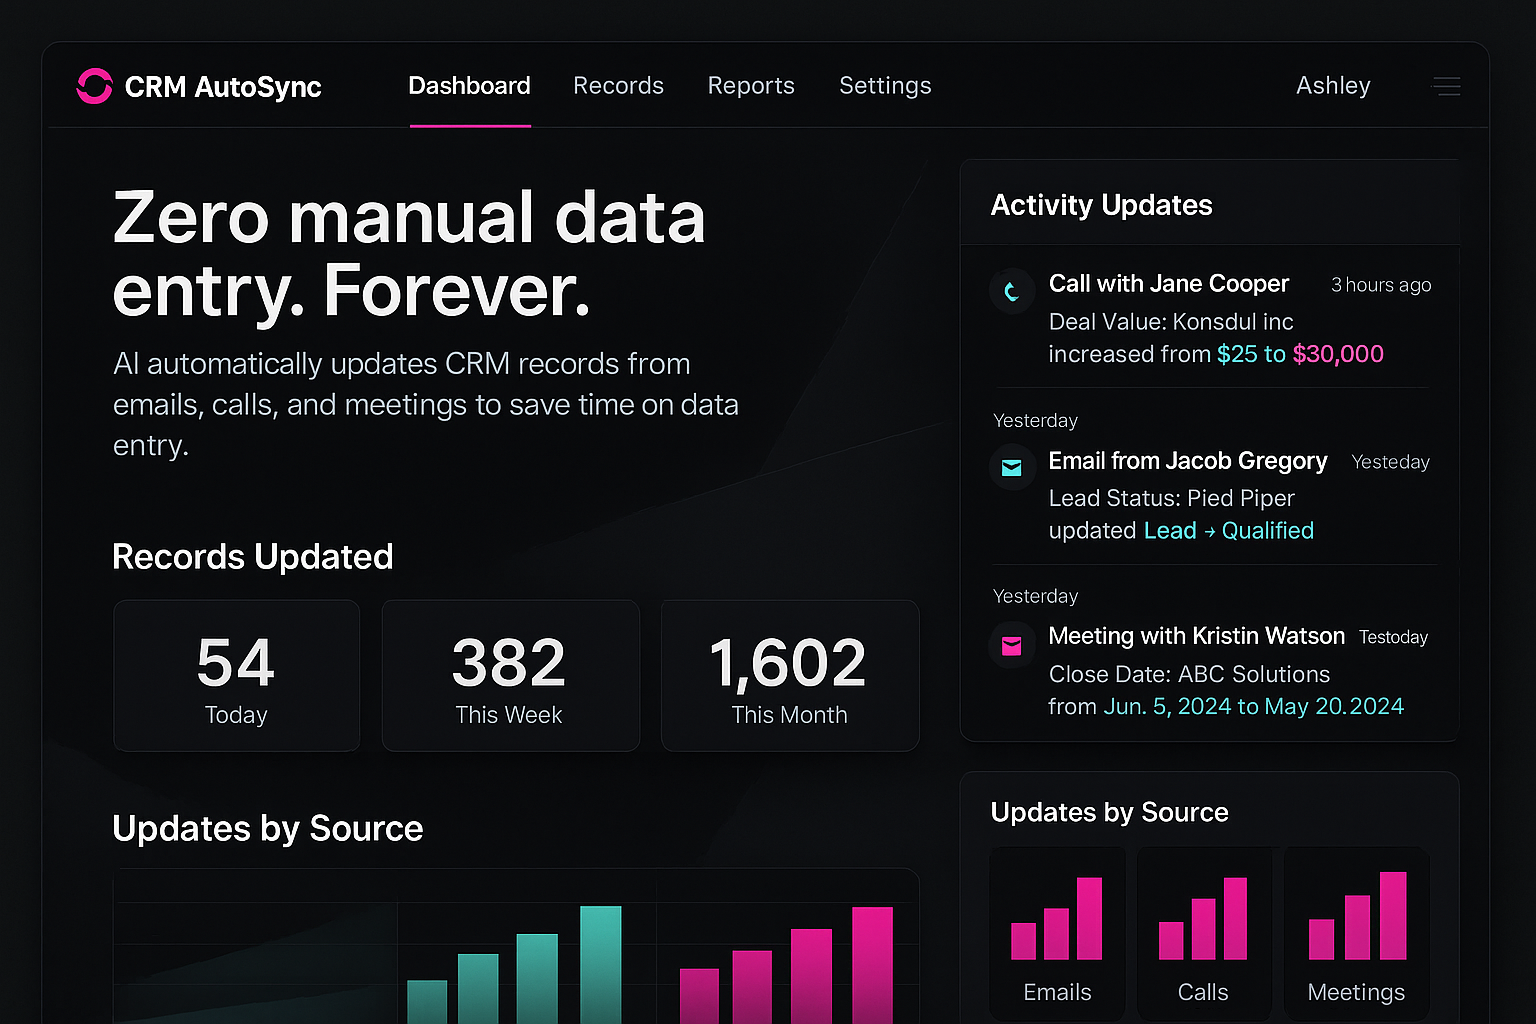
Task: Open the Records tab
Action: pos(618,86)
